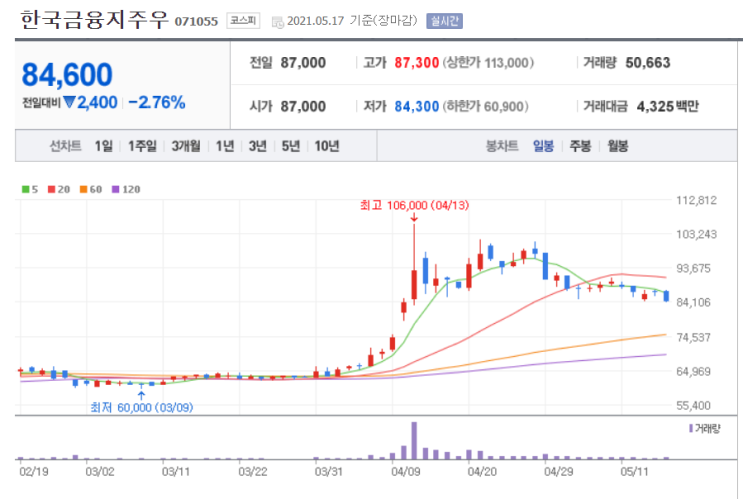Click the purple 거래량 volume legend
The width and height of the screenshot is (743, 499).
point(705,429)
